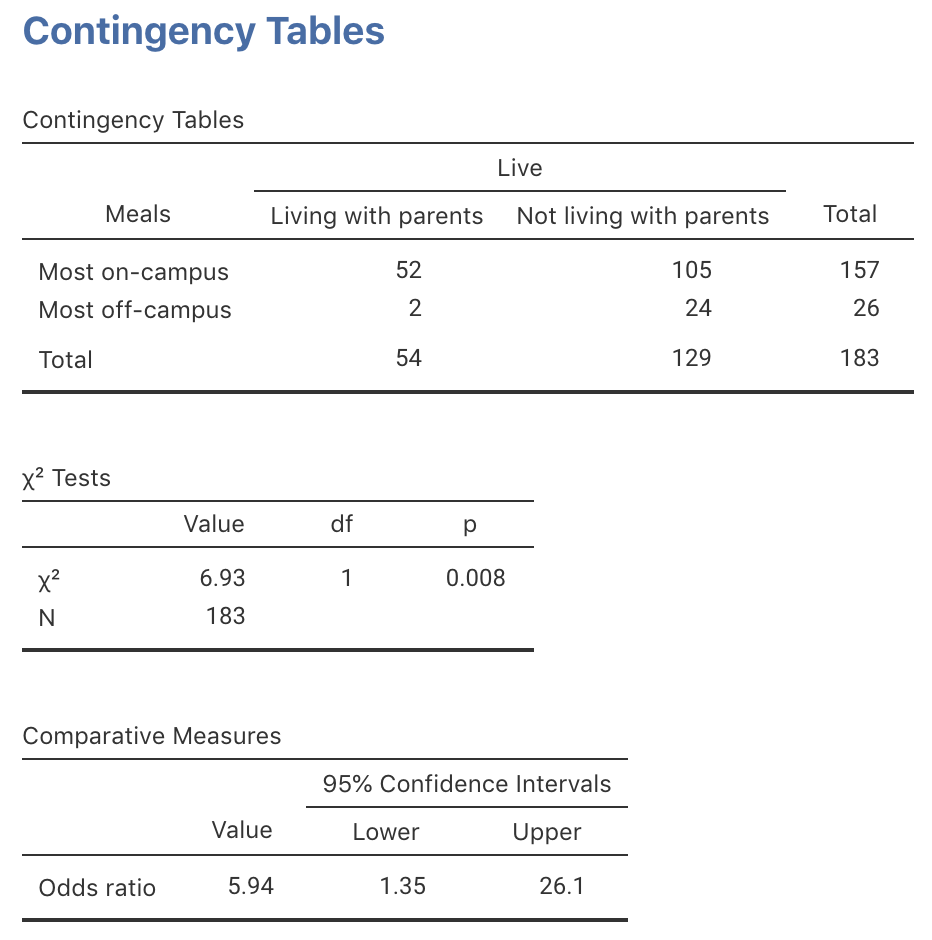The image size is (932, 940).
Task: Click the Odds ratio row label
Action: (97, 887)
